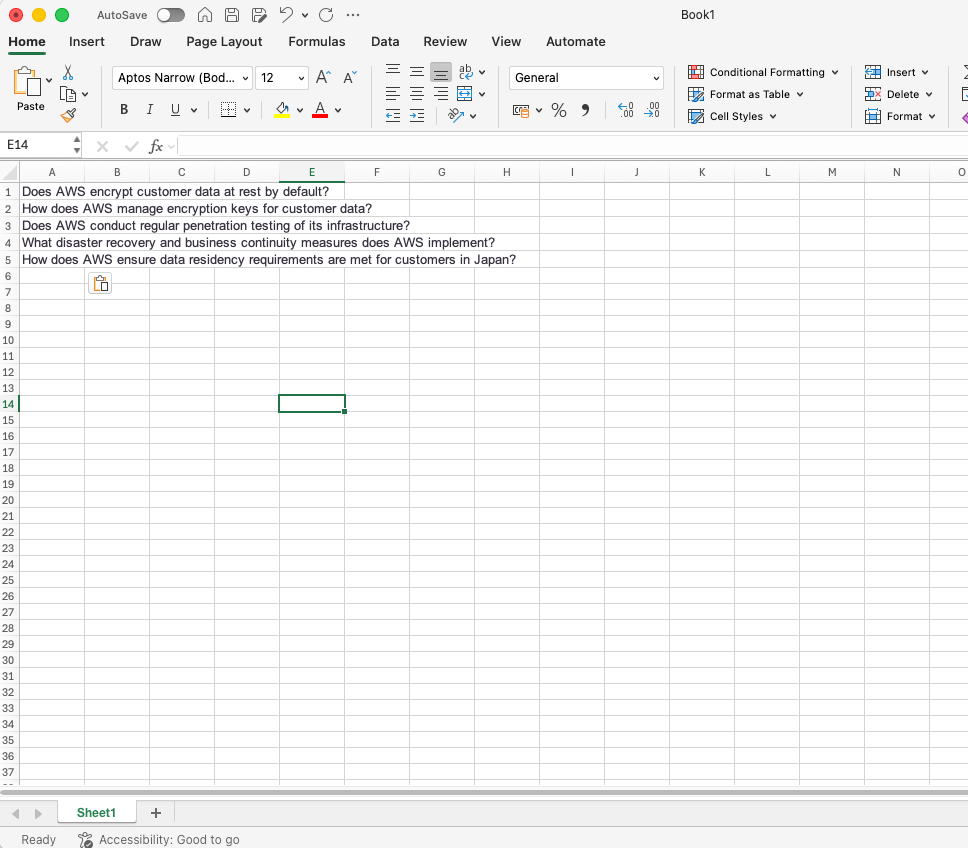Click Format as Table
The height and width of the screenshot is (848, 968).
(746, 94)
